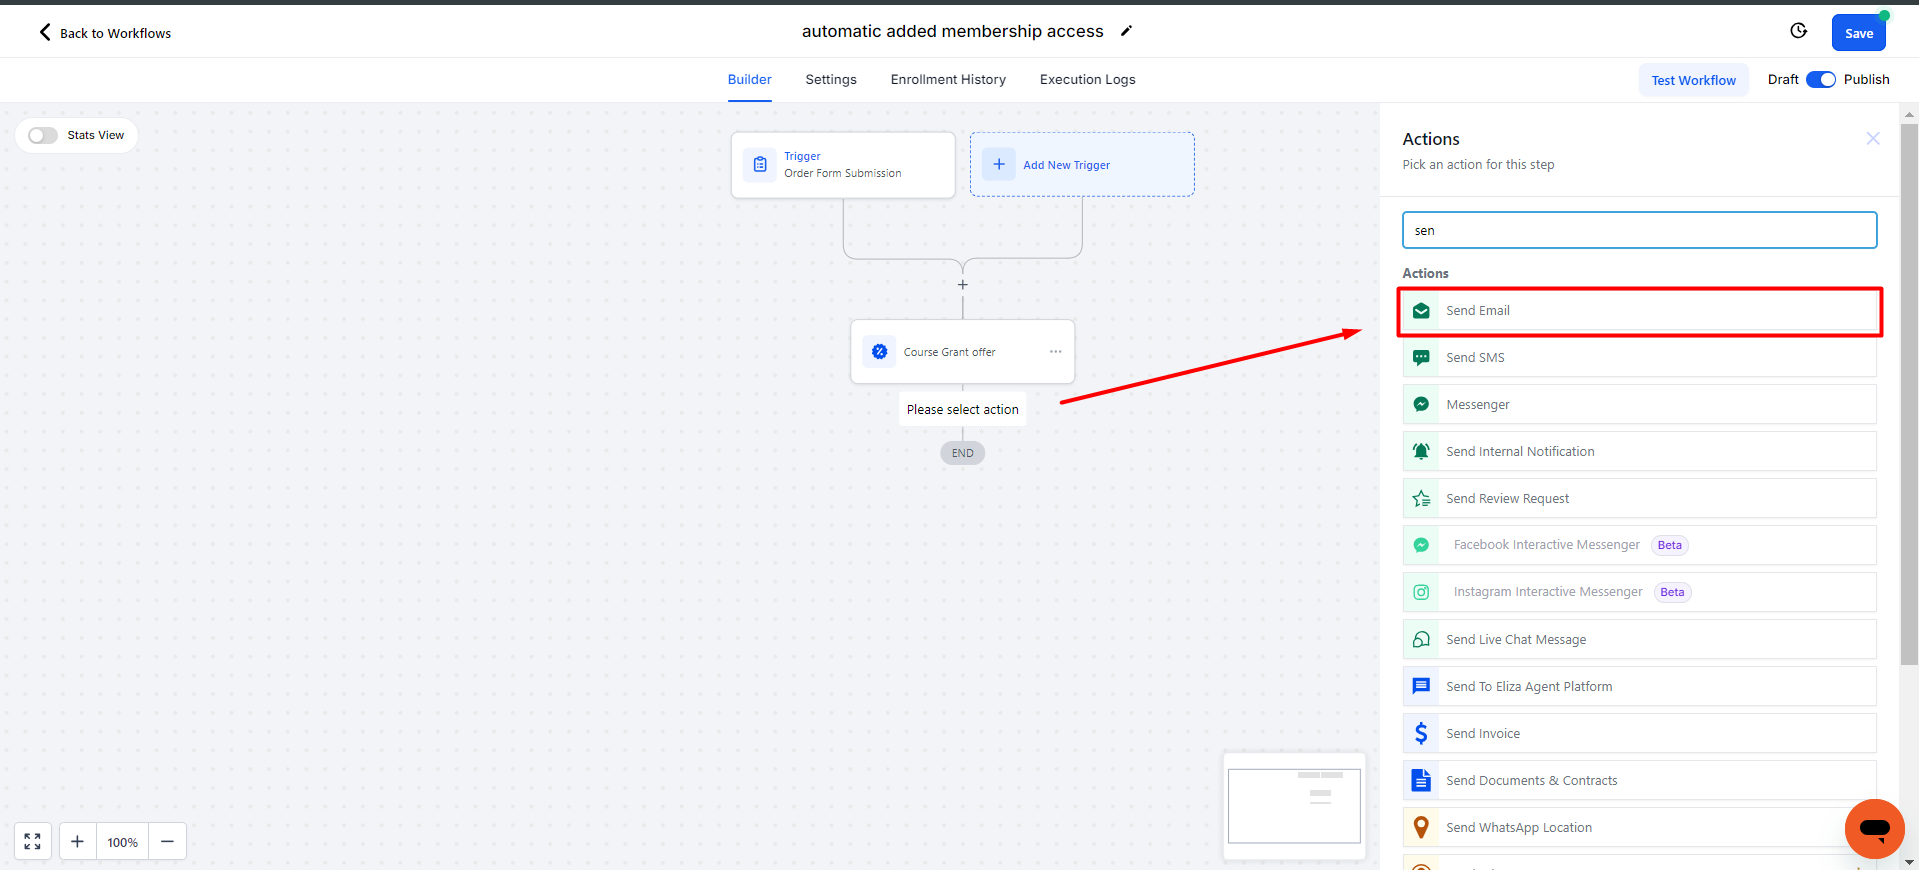Switch to the Settings tab
Viewport: 1919px width, 870px height.
click(830, 80)
